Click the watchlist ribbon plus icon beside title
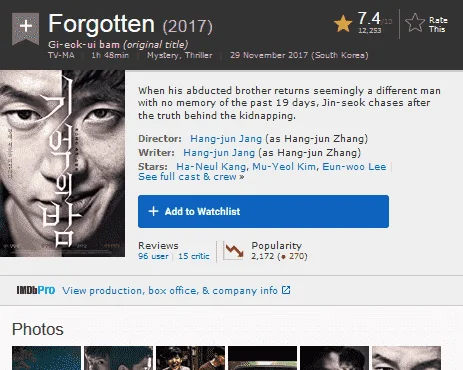This screenshot has height=370, width=463. [x=25, y=29]
